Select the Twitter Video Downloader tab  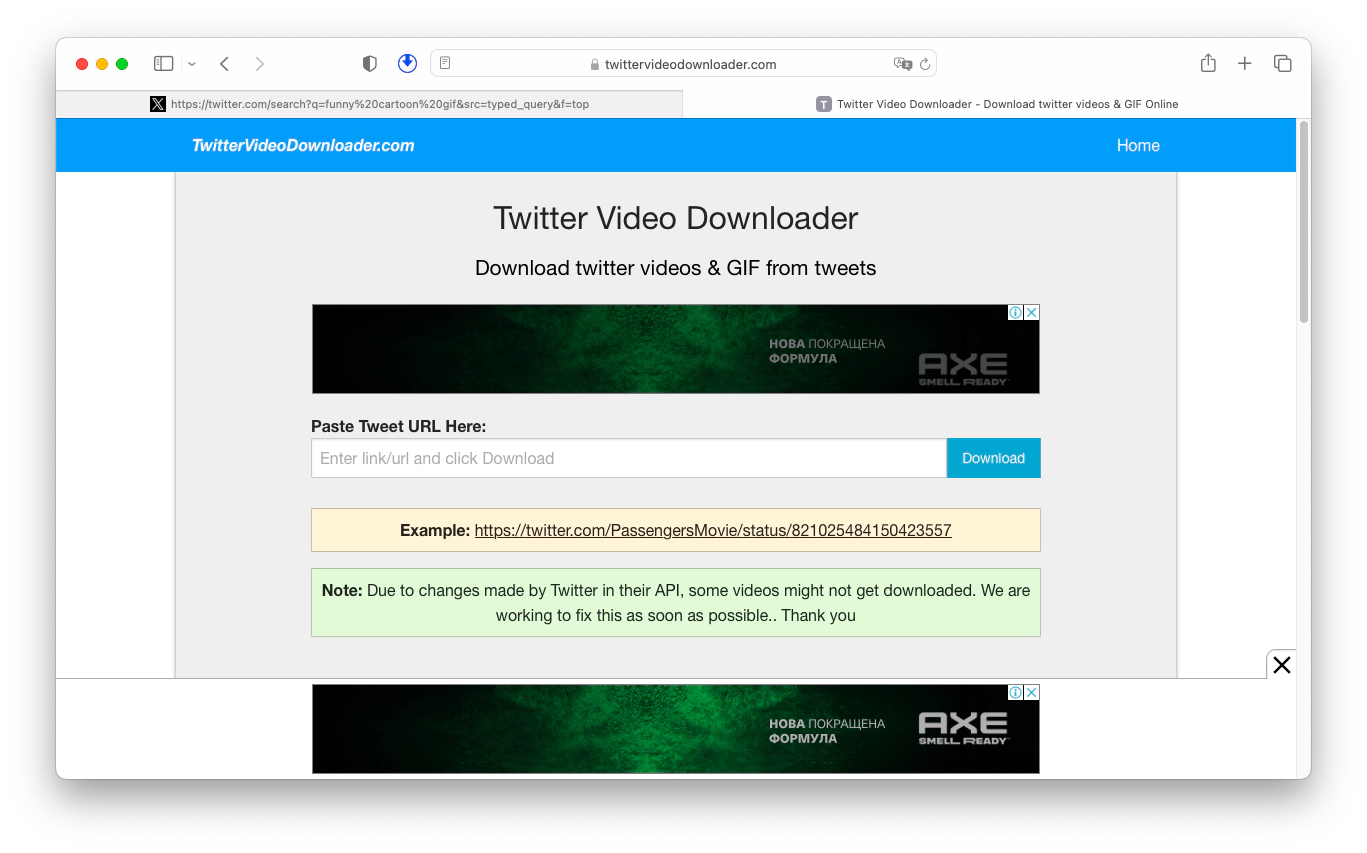[996, 104]
